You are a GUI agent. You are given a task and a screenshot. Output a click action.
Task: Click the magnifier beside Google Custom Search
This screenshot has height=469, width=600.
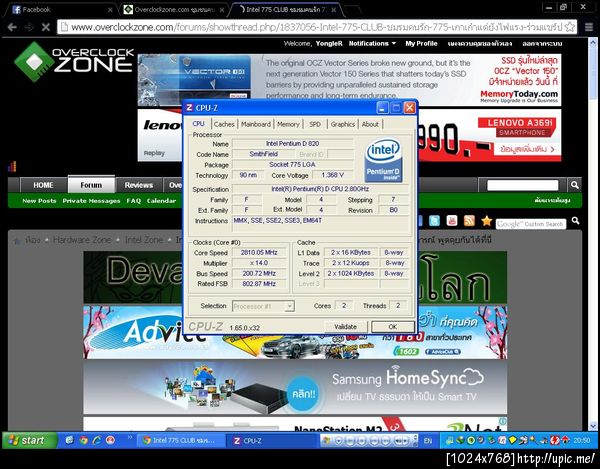[x=575, y=221]
